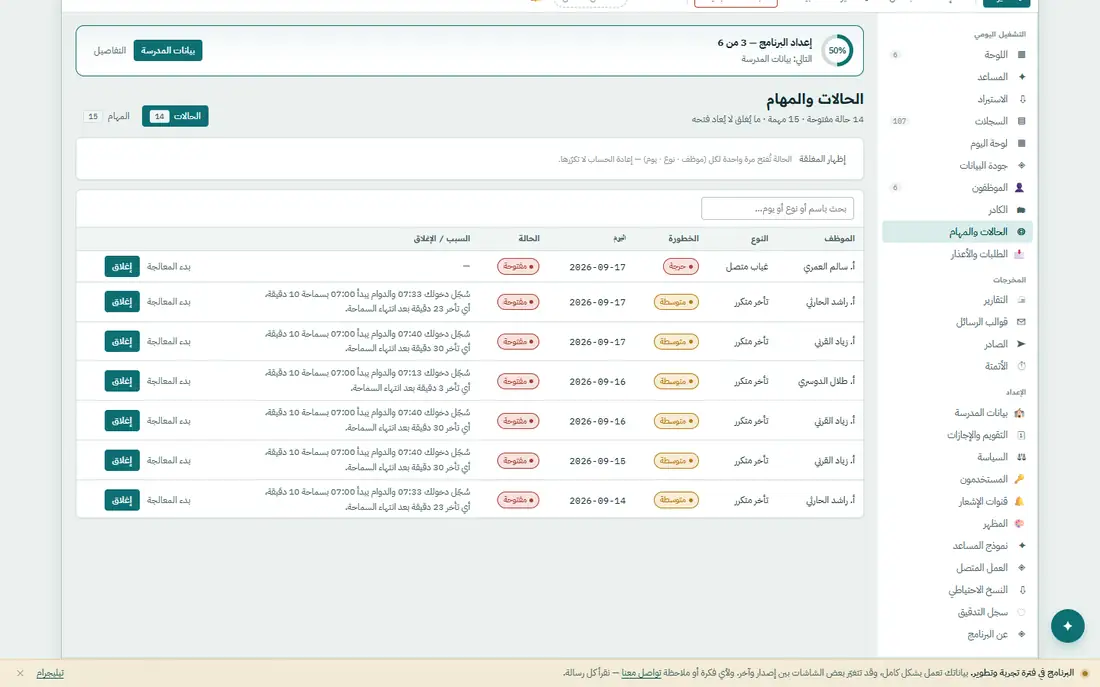Image resolution: width=1100 pixels, height=687 pixels.
Task: Click عن البرنامج about icon
Action: [1021, 634]
